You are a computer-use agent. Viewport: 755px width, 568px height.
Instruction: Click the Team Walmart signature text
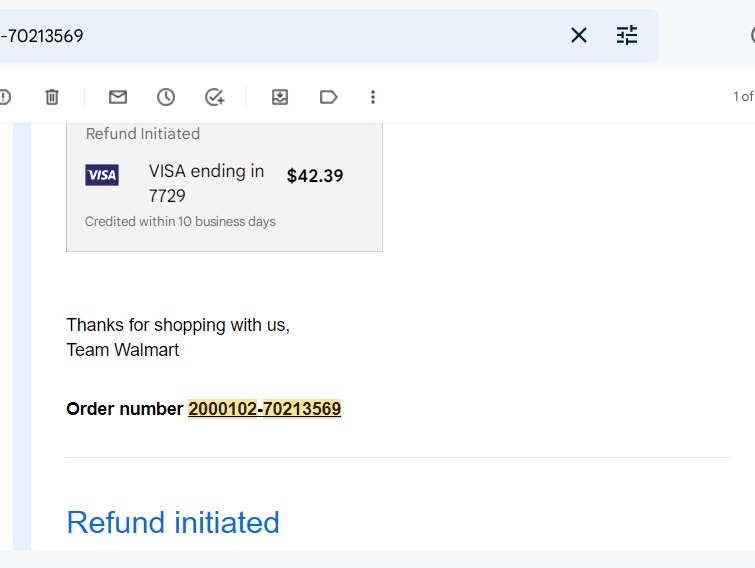(122, 350)
